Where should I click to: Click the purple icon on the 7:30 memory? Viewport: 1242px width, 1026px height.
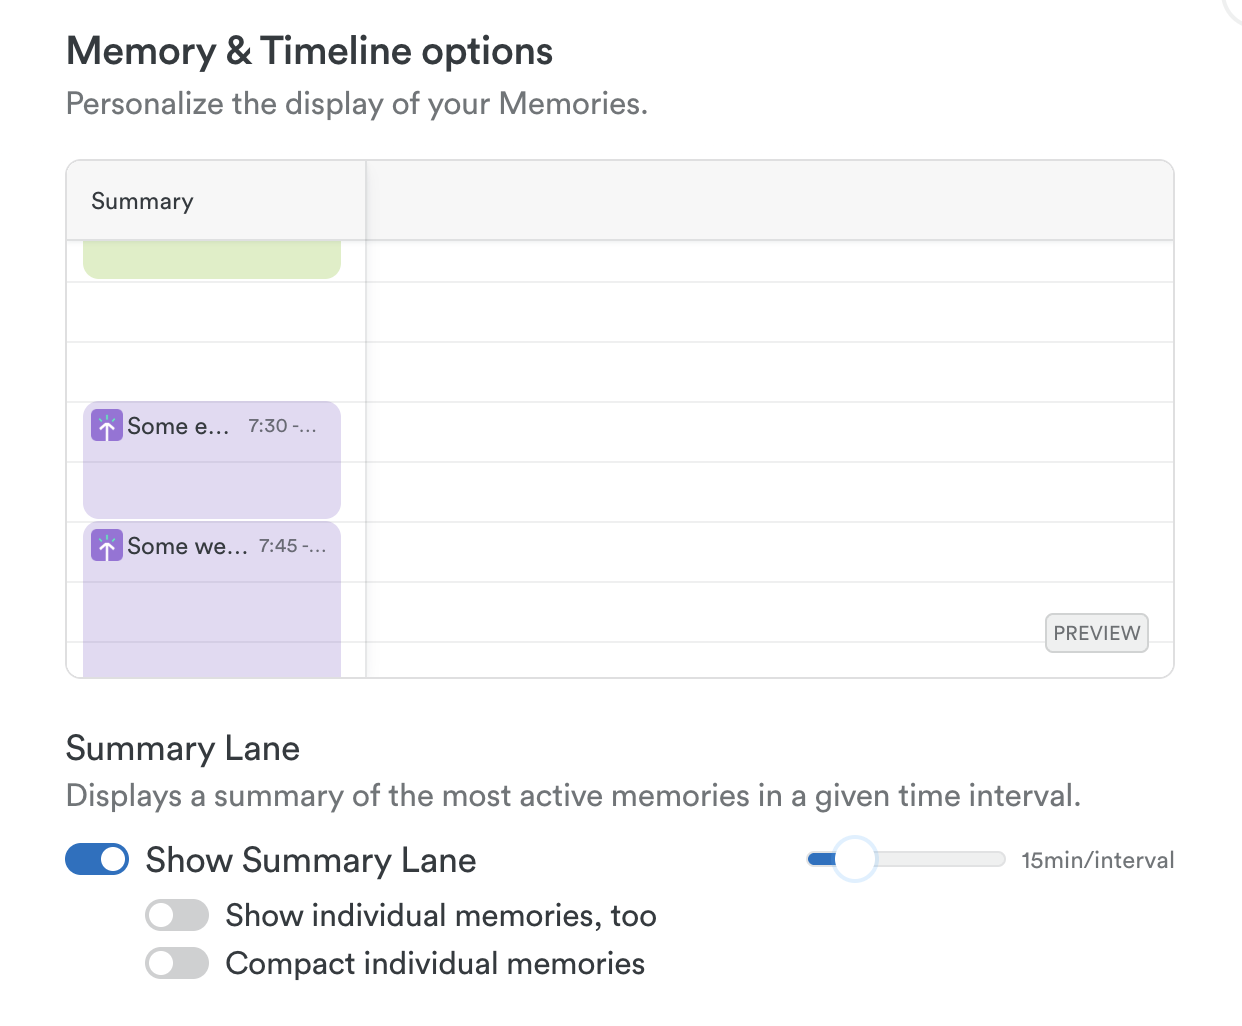pos(107,426)
